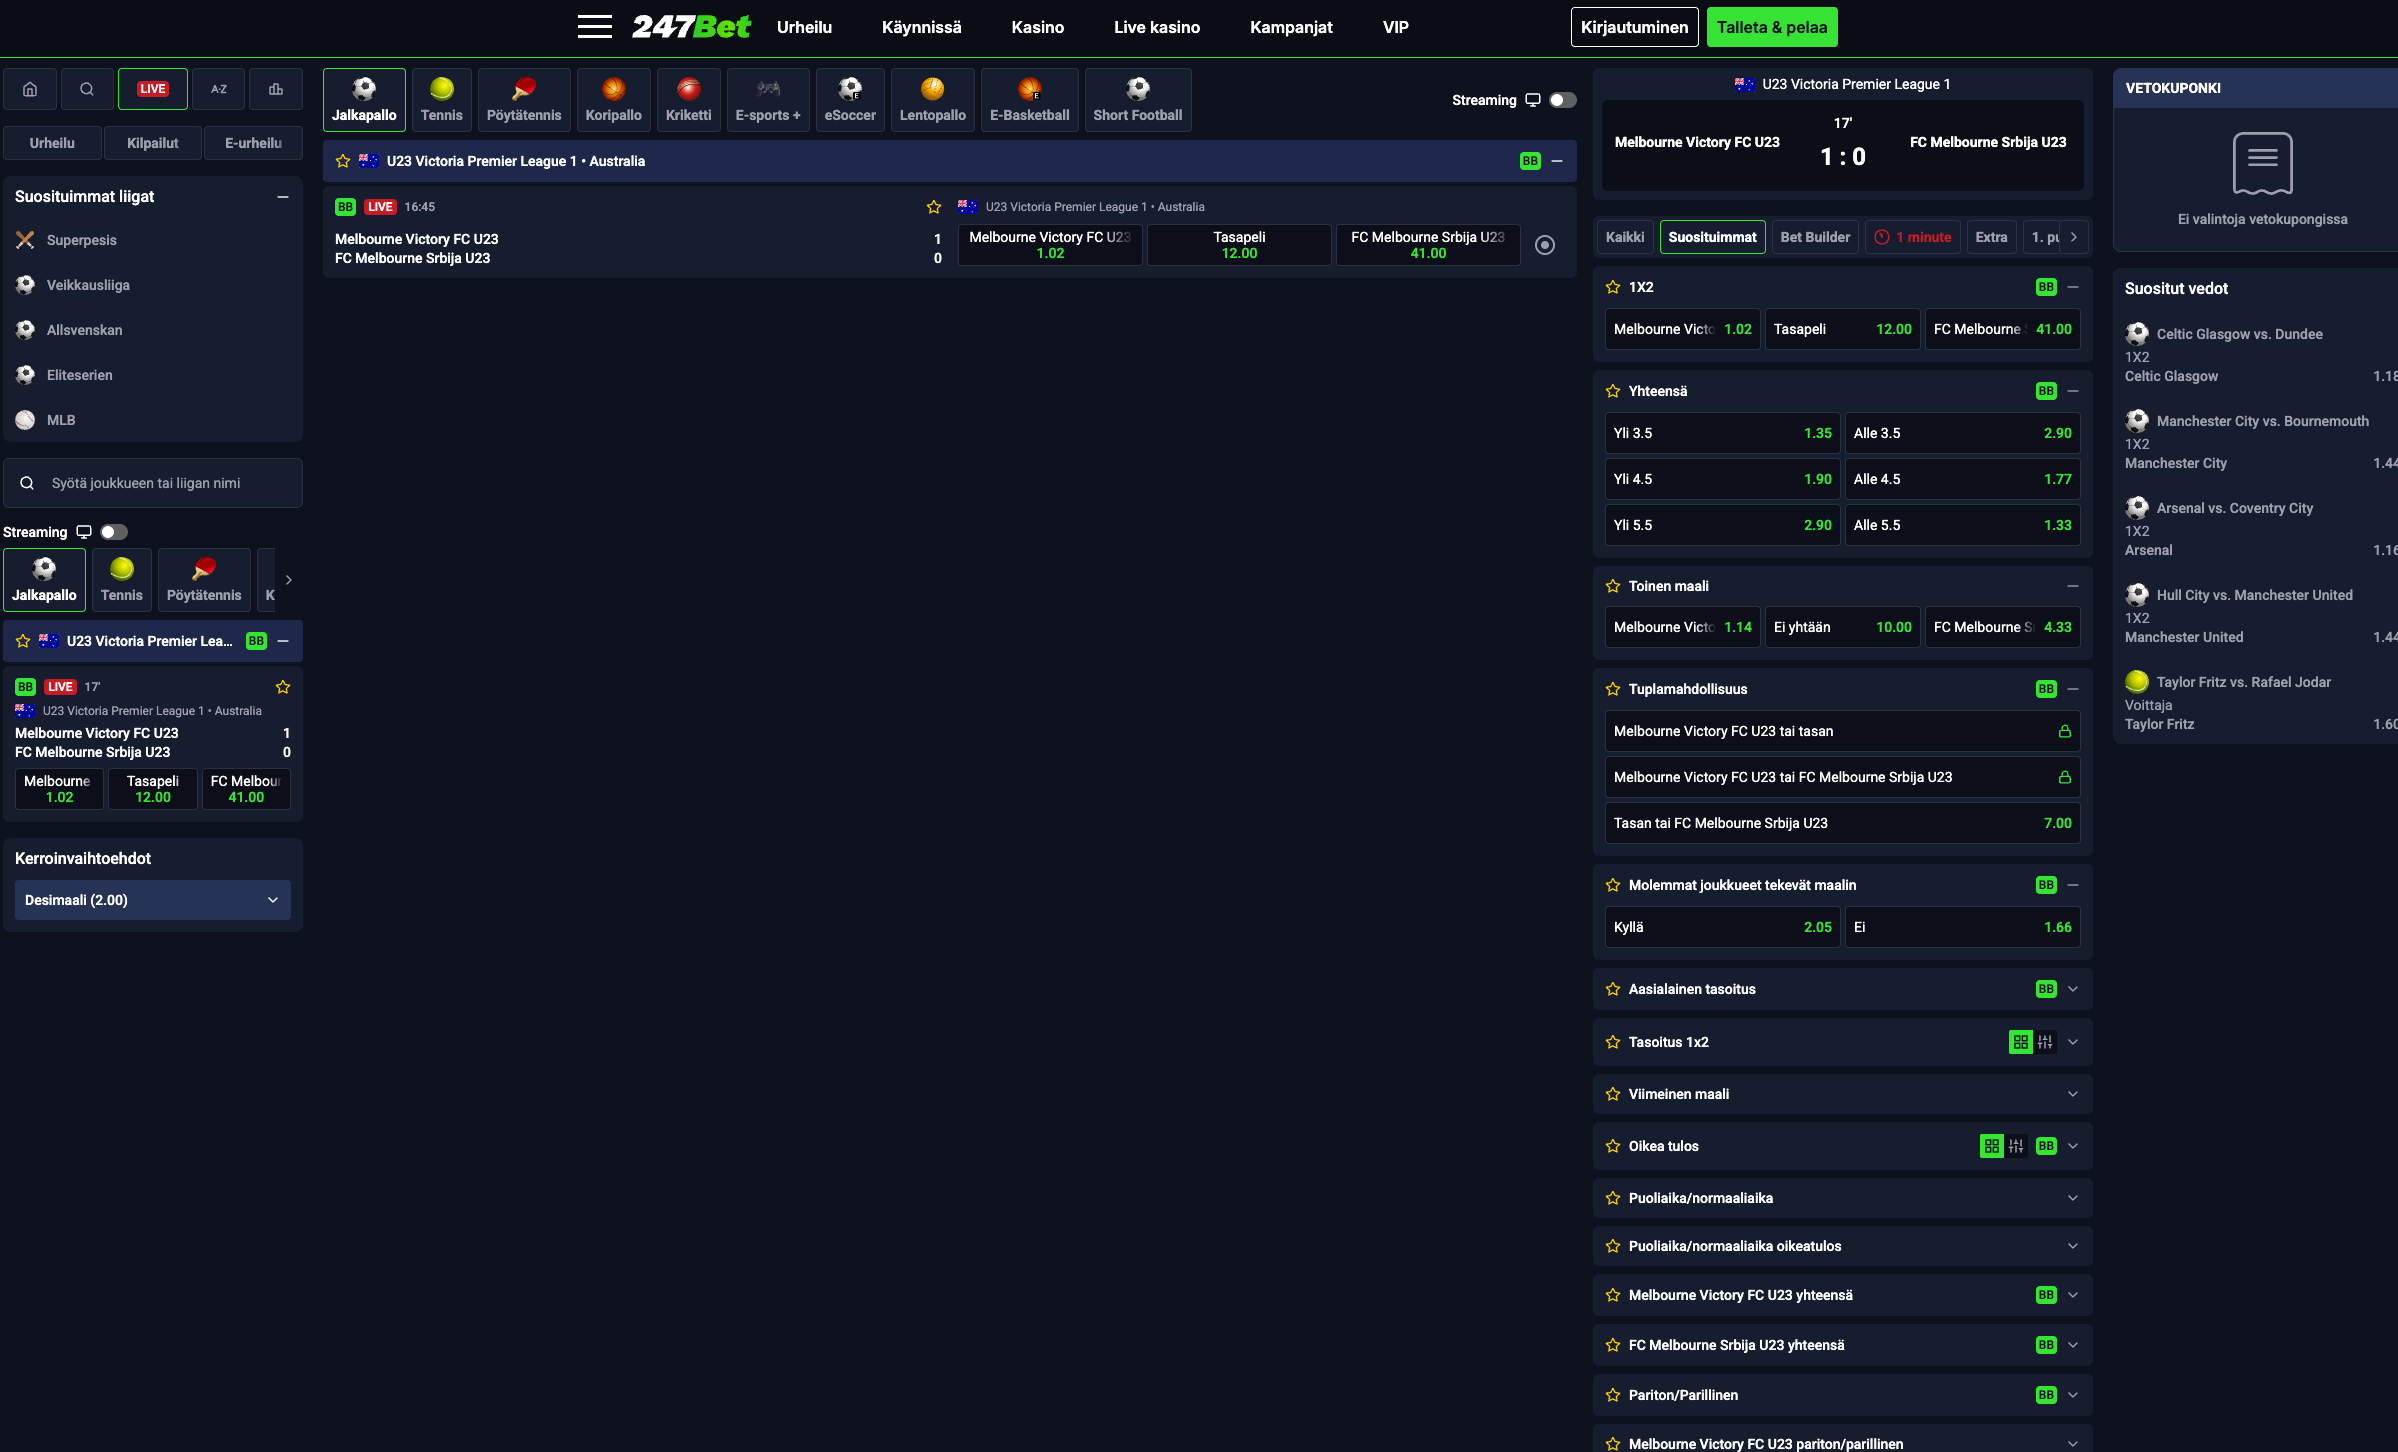The height and width of the screenshot is (1452, 2398).
Task: Select eSoccer sport icon
Action: point(850,100)
